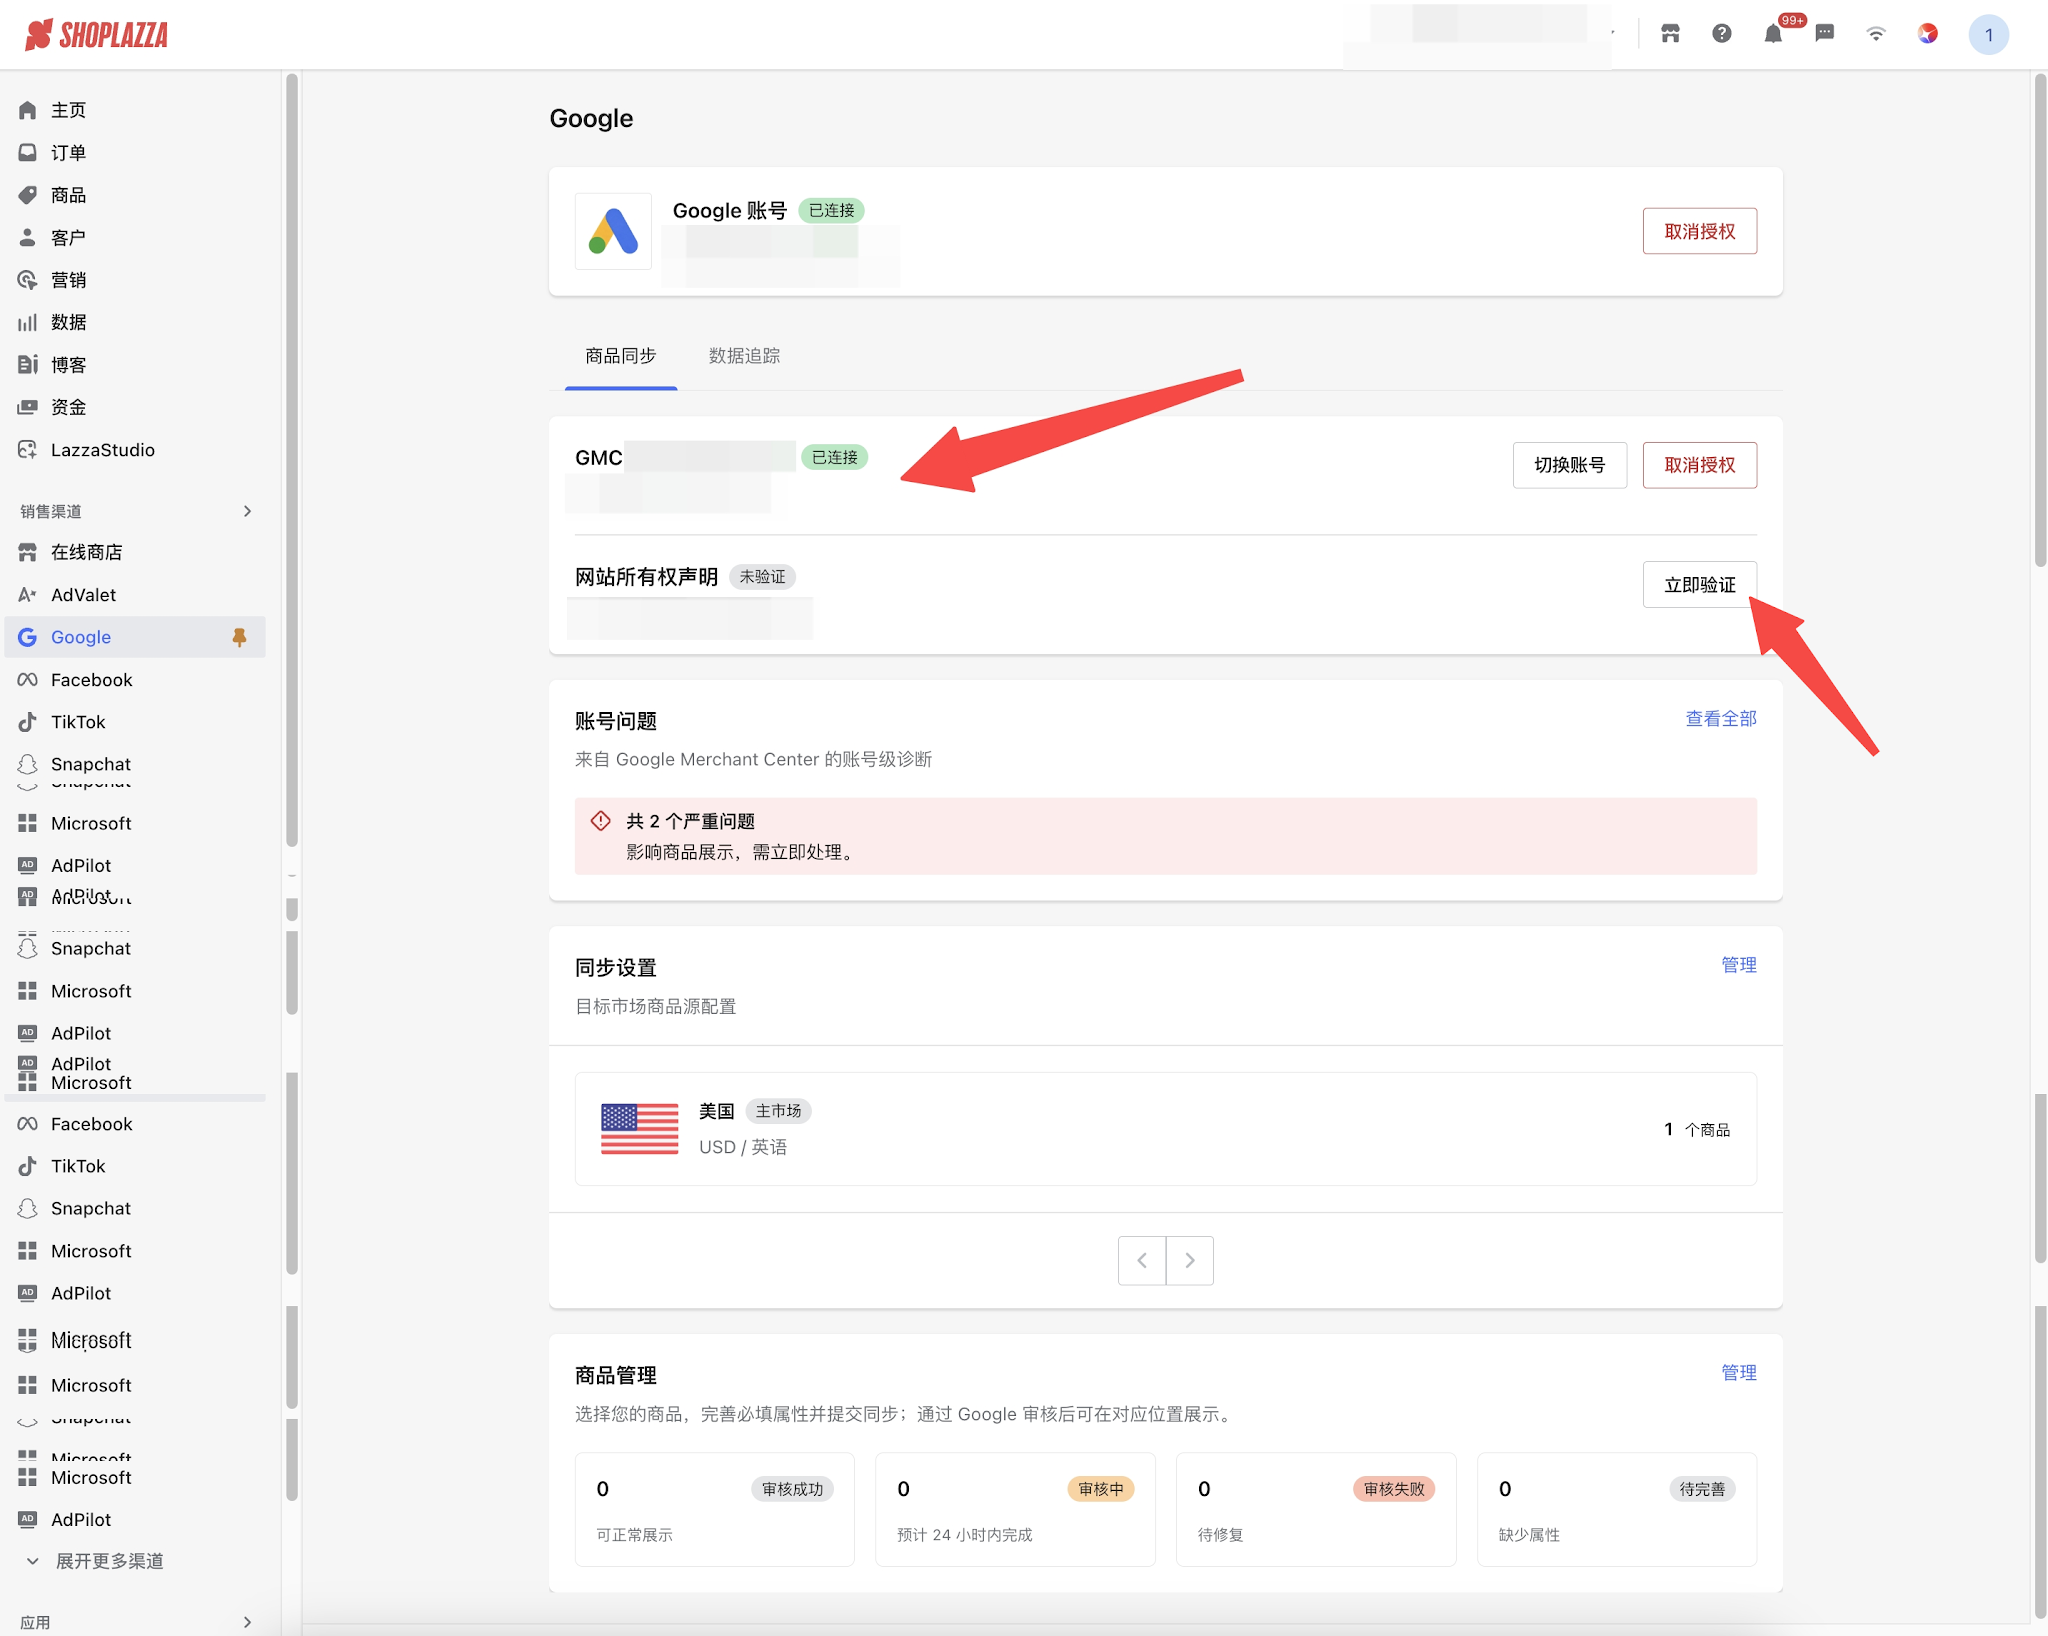Open the 审核成功 stat card
The image size is (2048, 1636).
(714, 1509)
